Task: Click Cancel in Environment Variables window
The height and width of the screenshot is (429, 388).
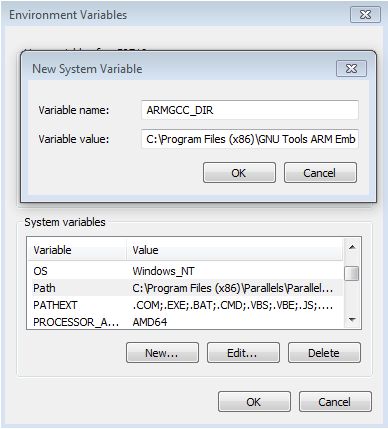Action: 335,402
